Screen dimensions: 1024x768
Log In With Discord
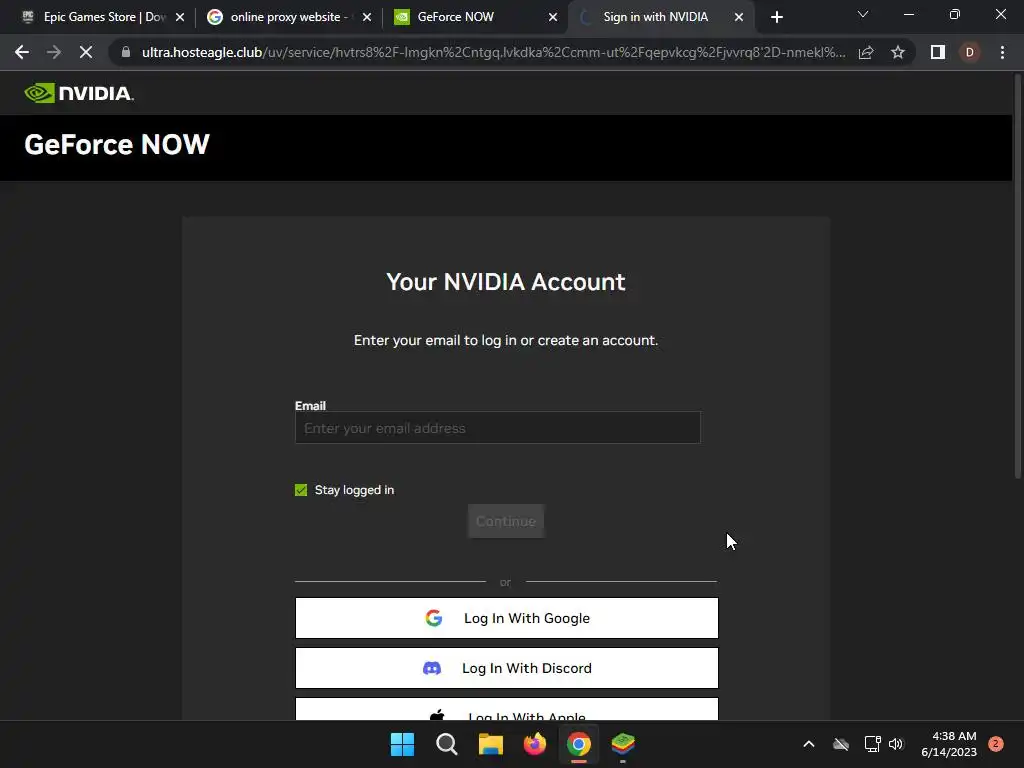[x=507, y=668]
